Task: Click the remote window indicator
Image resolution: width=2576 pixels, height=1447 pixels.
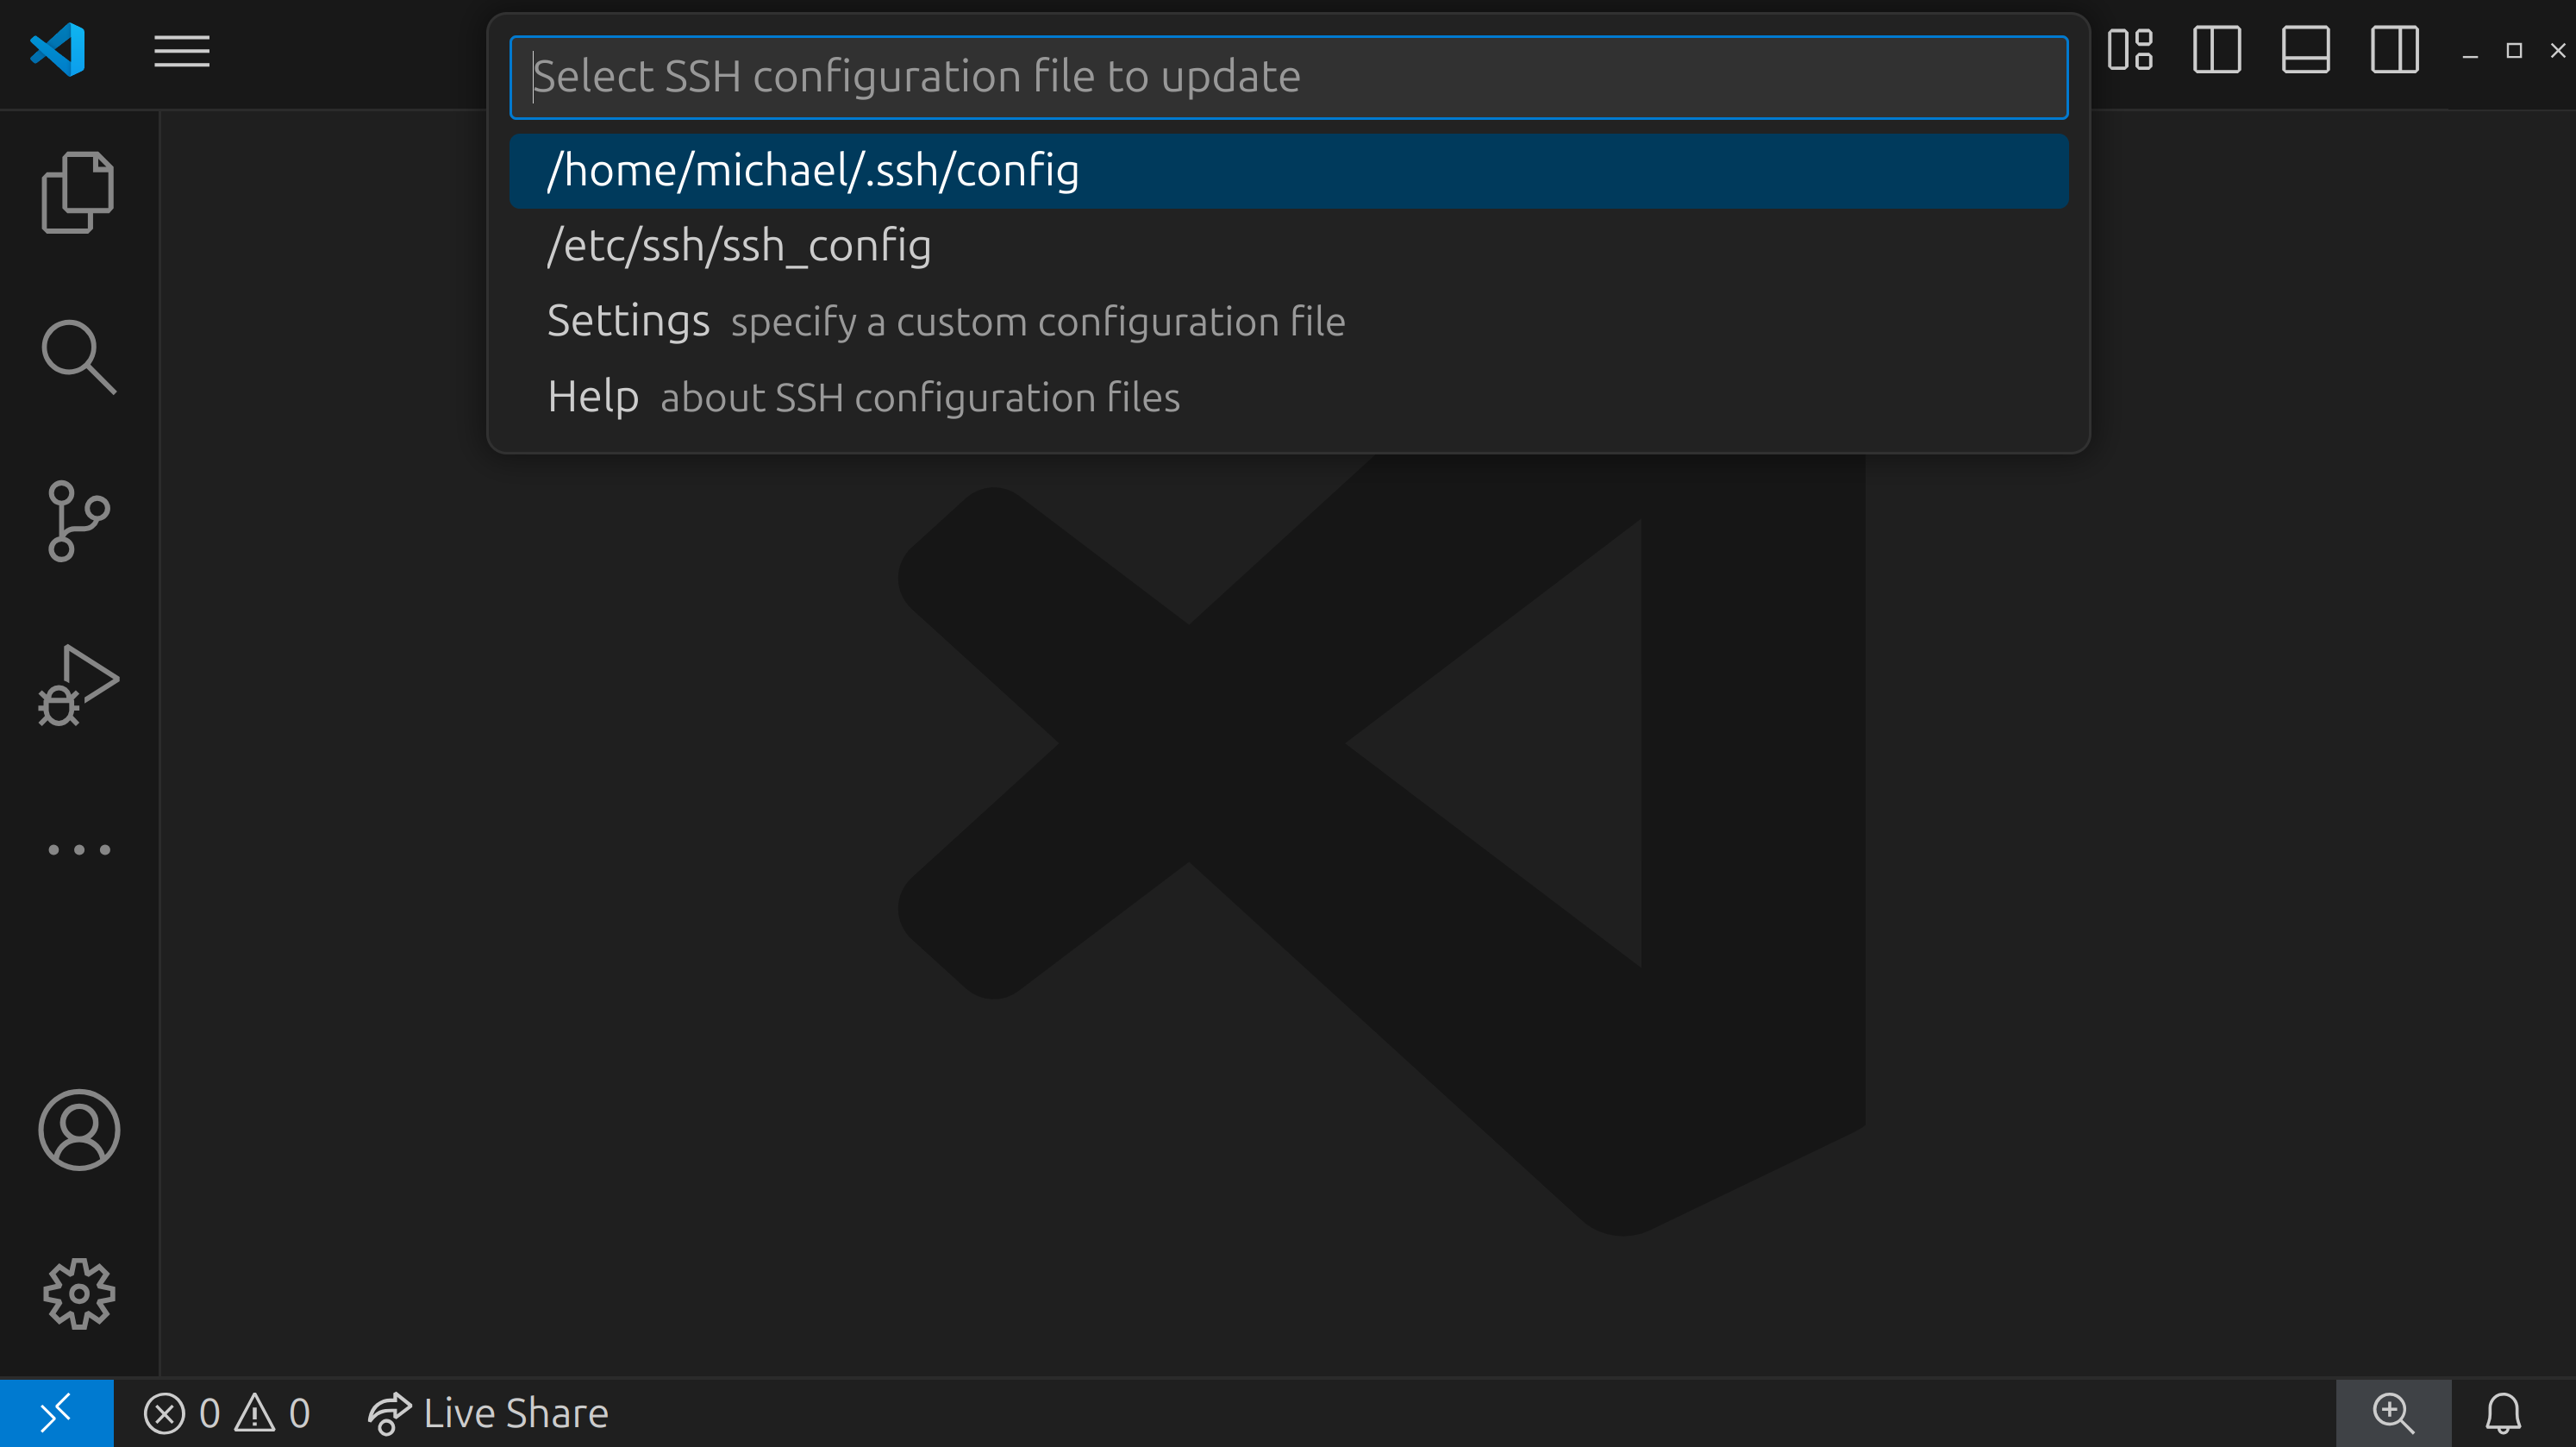Action: click(x=56, y=1413)
